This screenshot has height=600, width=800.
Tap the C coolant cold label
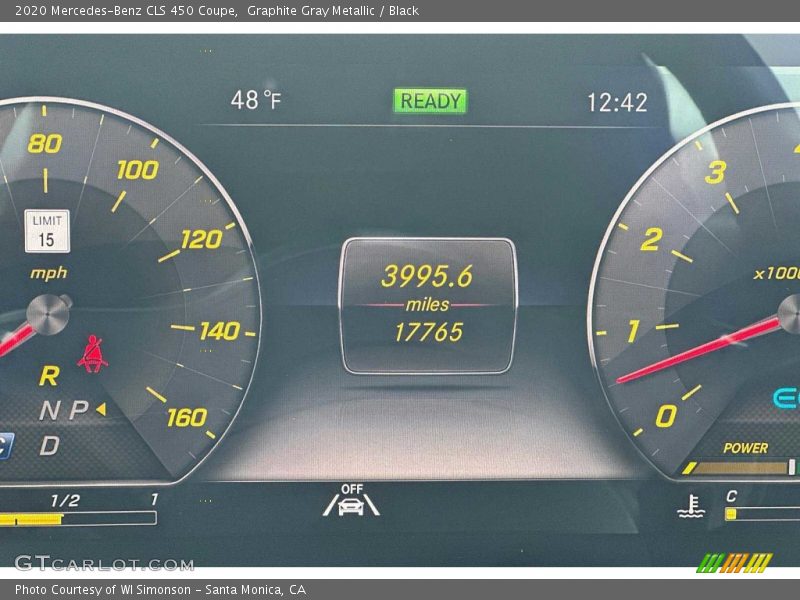731,496
